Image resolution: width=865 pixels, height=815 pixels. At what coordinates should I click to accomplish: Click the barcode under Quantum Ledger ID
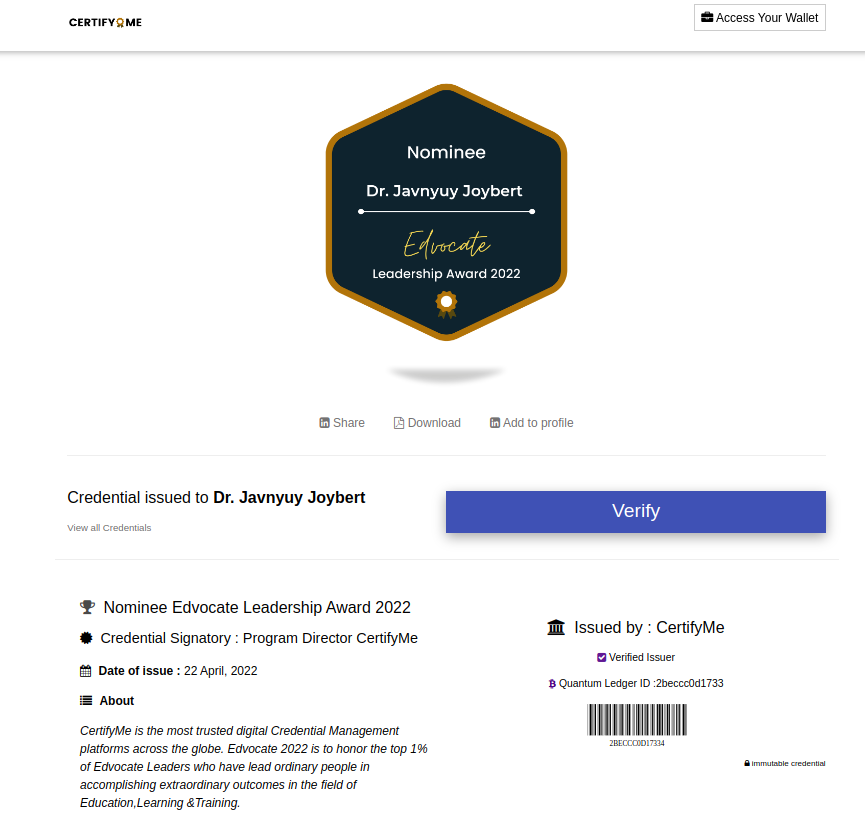pos(636,719)
